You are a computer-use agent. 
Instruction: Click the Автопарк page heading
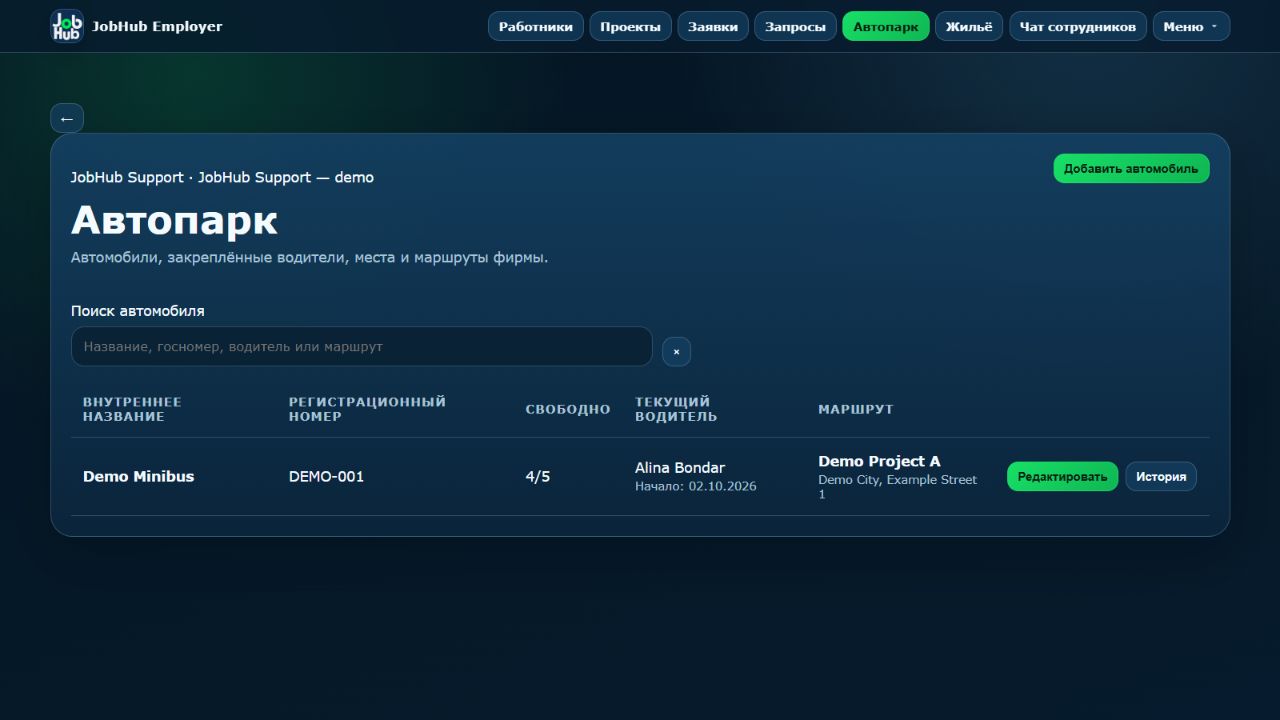(x=174, y=220)
